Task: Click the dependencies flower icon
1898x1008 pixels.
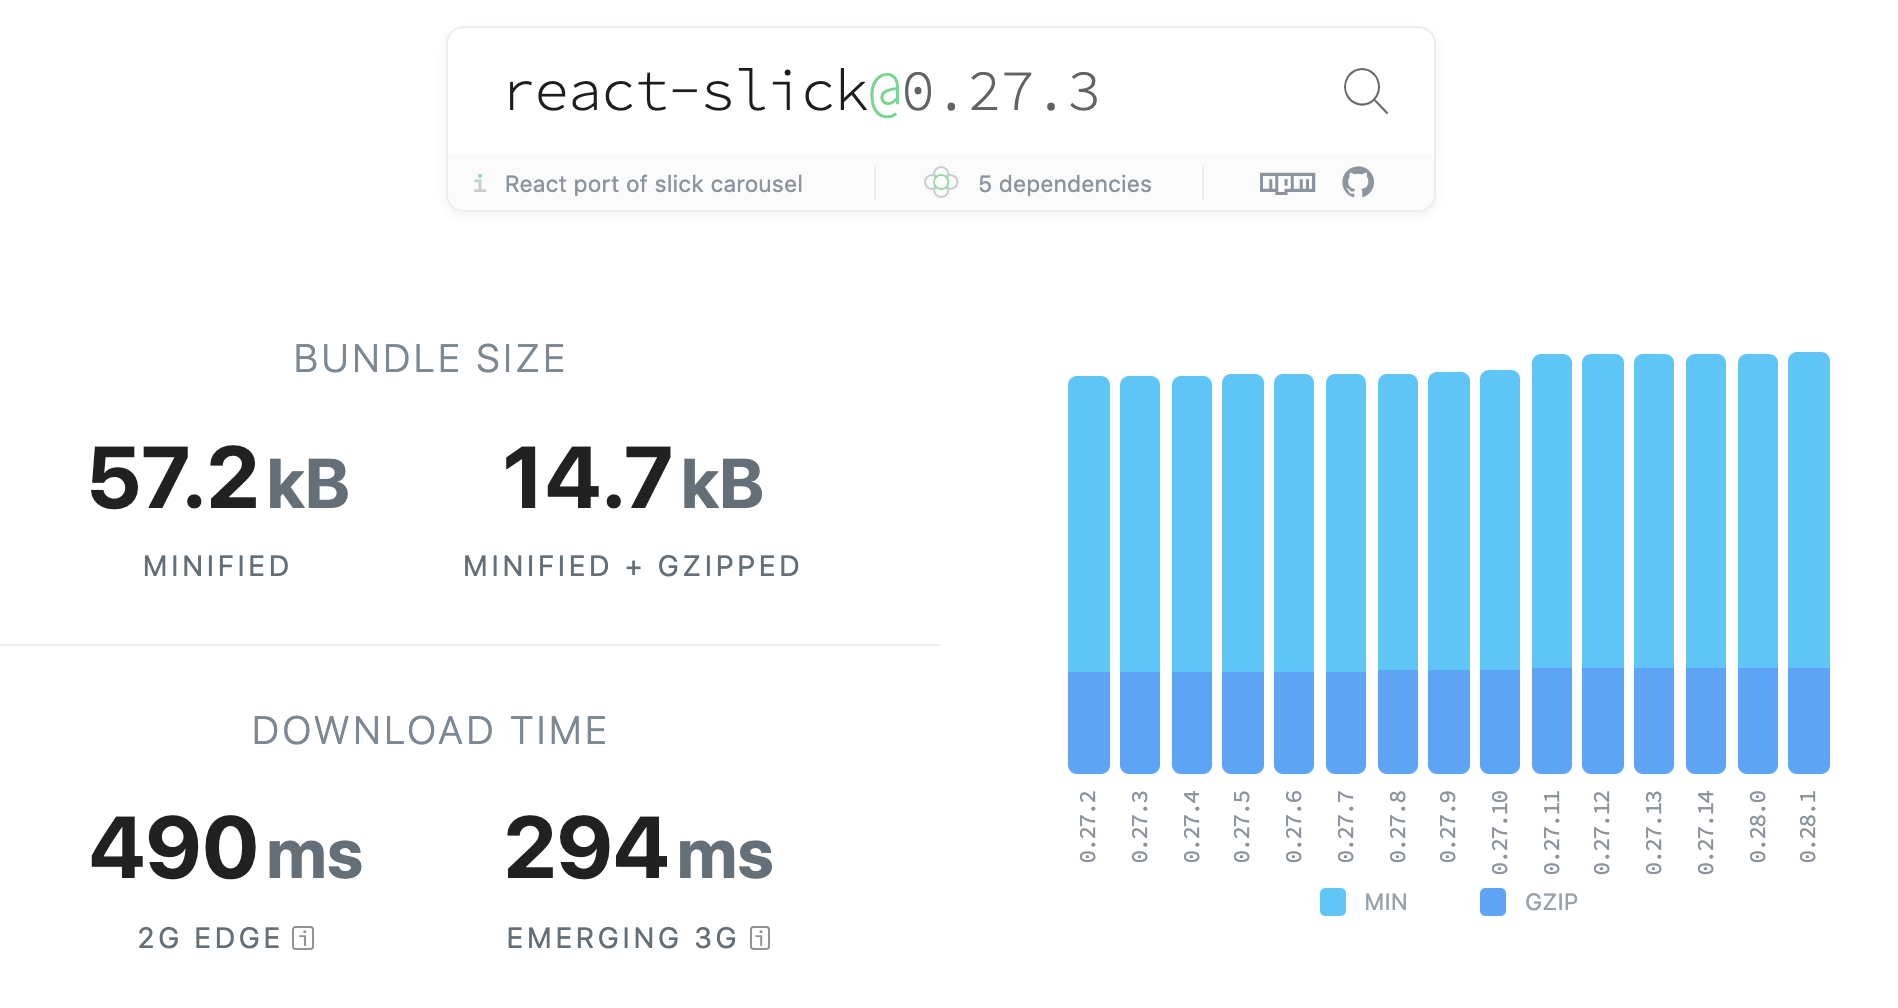Action: [941, 182]
